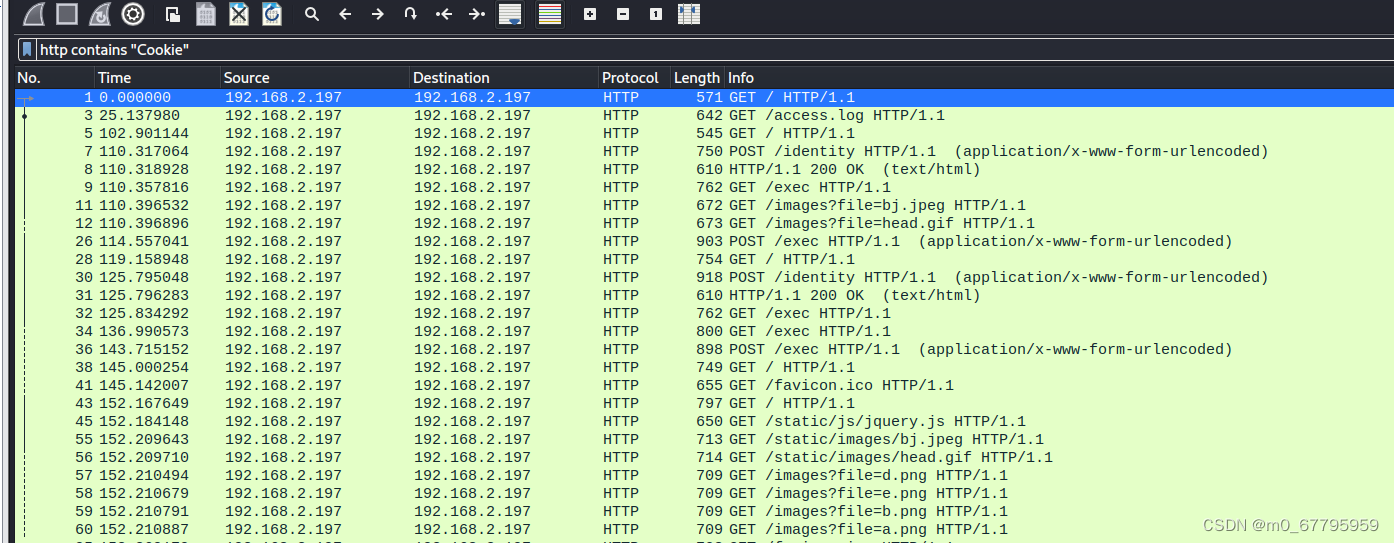Jump to the first packet icon
The height and width of the screenshot is (543, 1394).
tap(444, 14)
